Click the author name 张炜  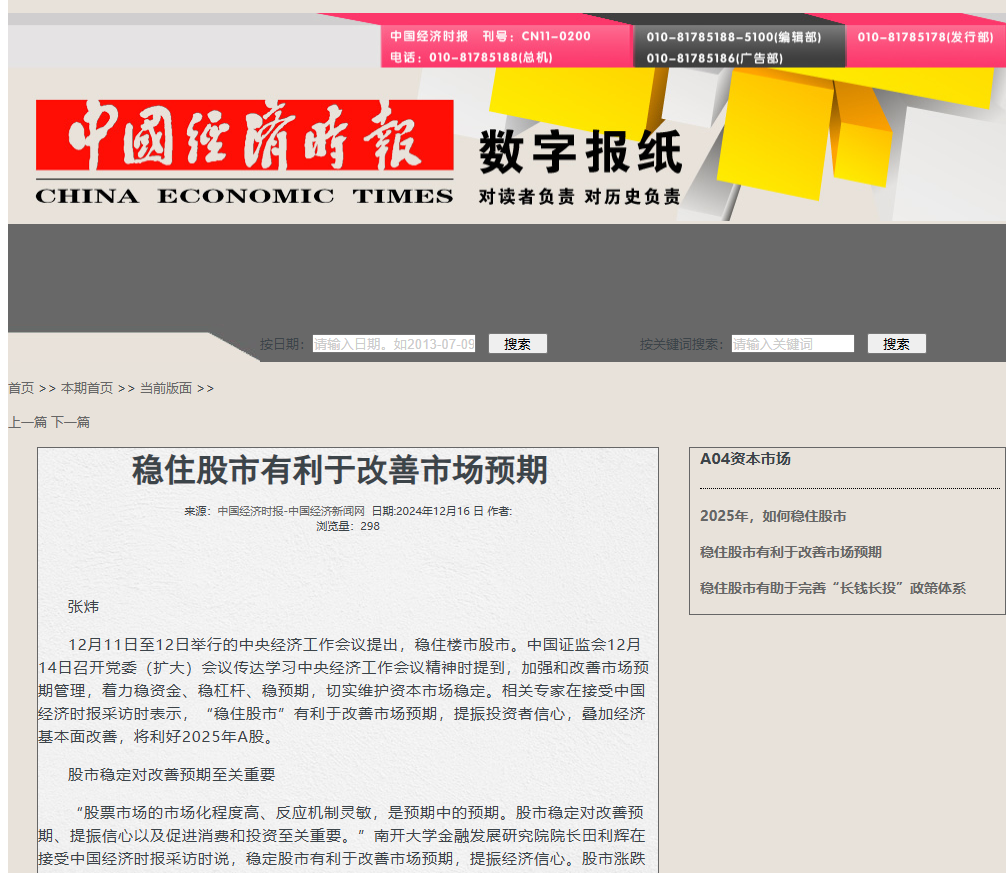coord(83,607)
